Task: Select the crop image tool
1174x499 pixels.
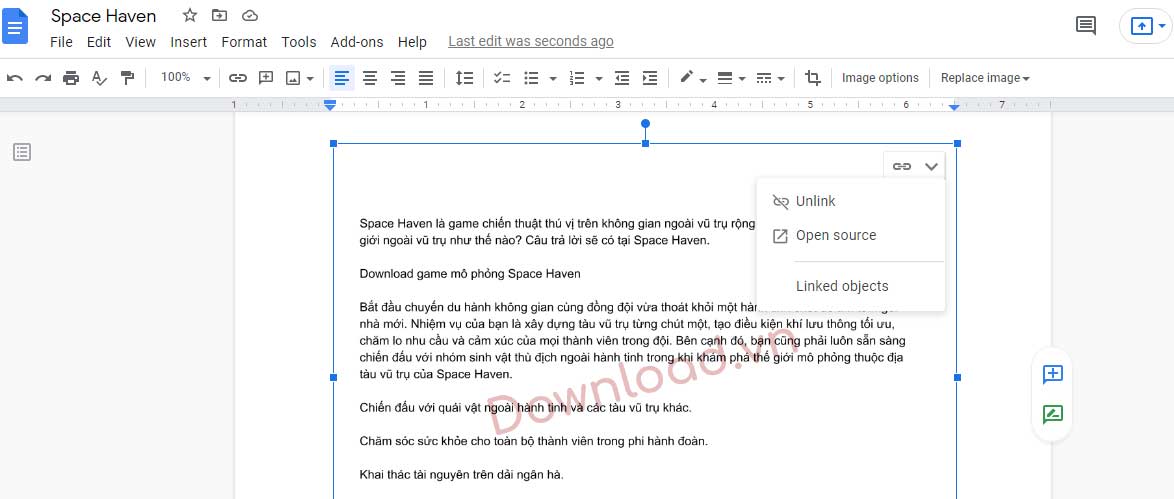Action: point(812,78)
